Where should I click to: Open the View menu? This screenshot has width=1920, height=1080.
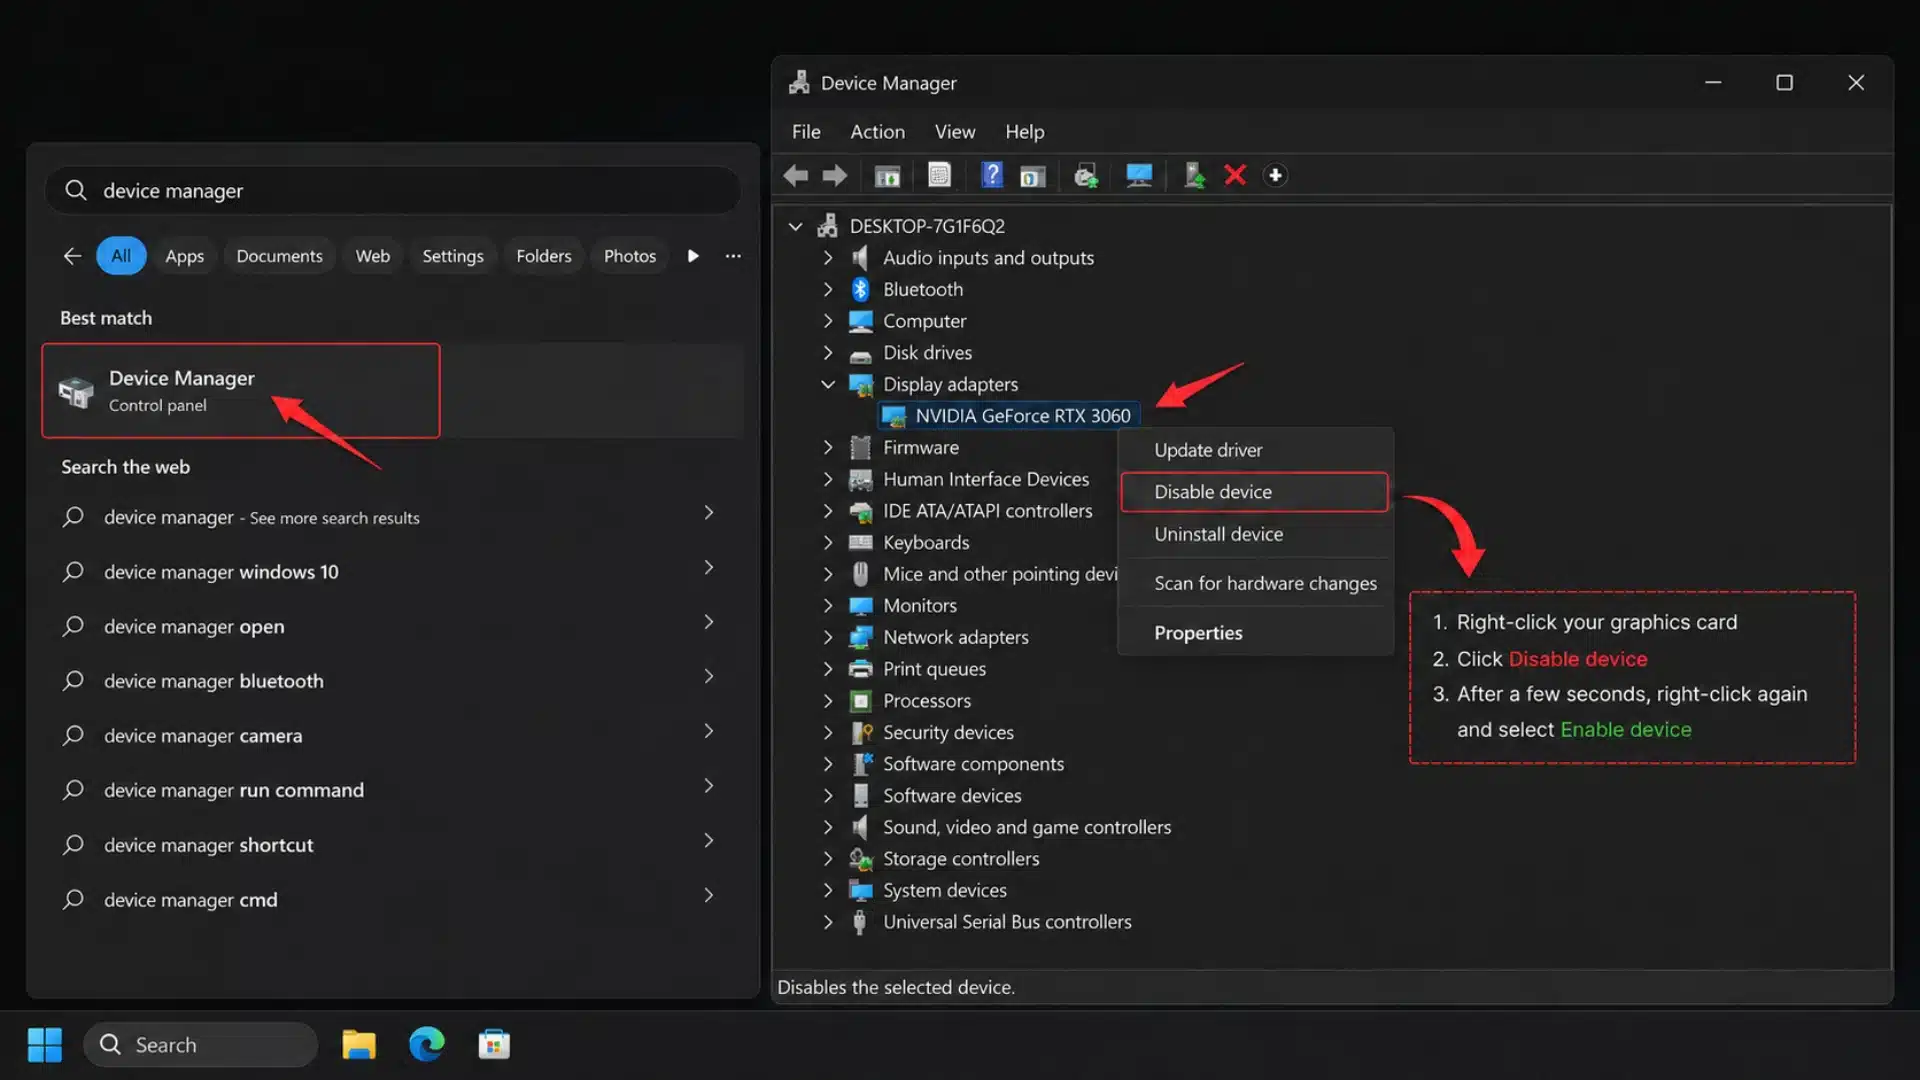[955, 132]
